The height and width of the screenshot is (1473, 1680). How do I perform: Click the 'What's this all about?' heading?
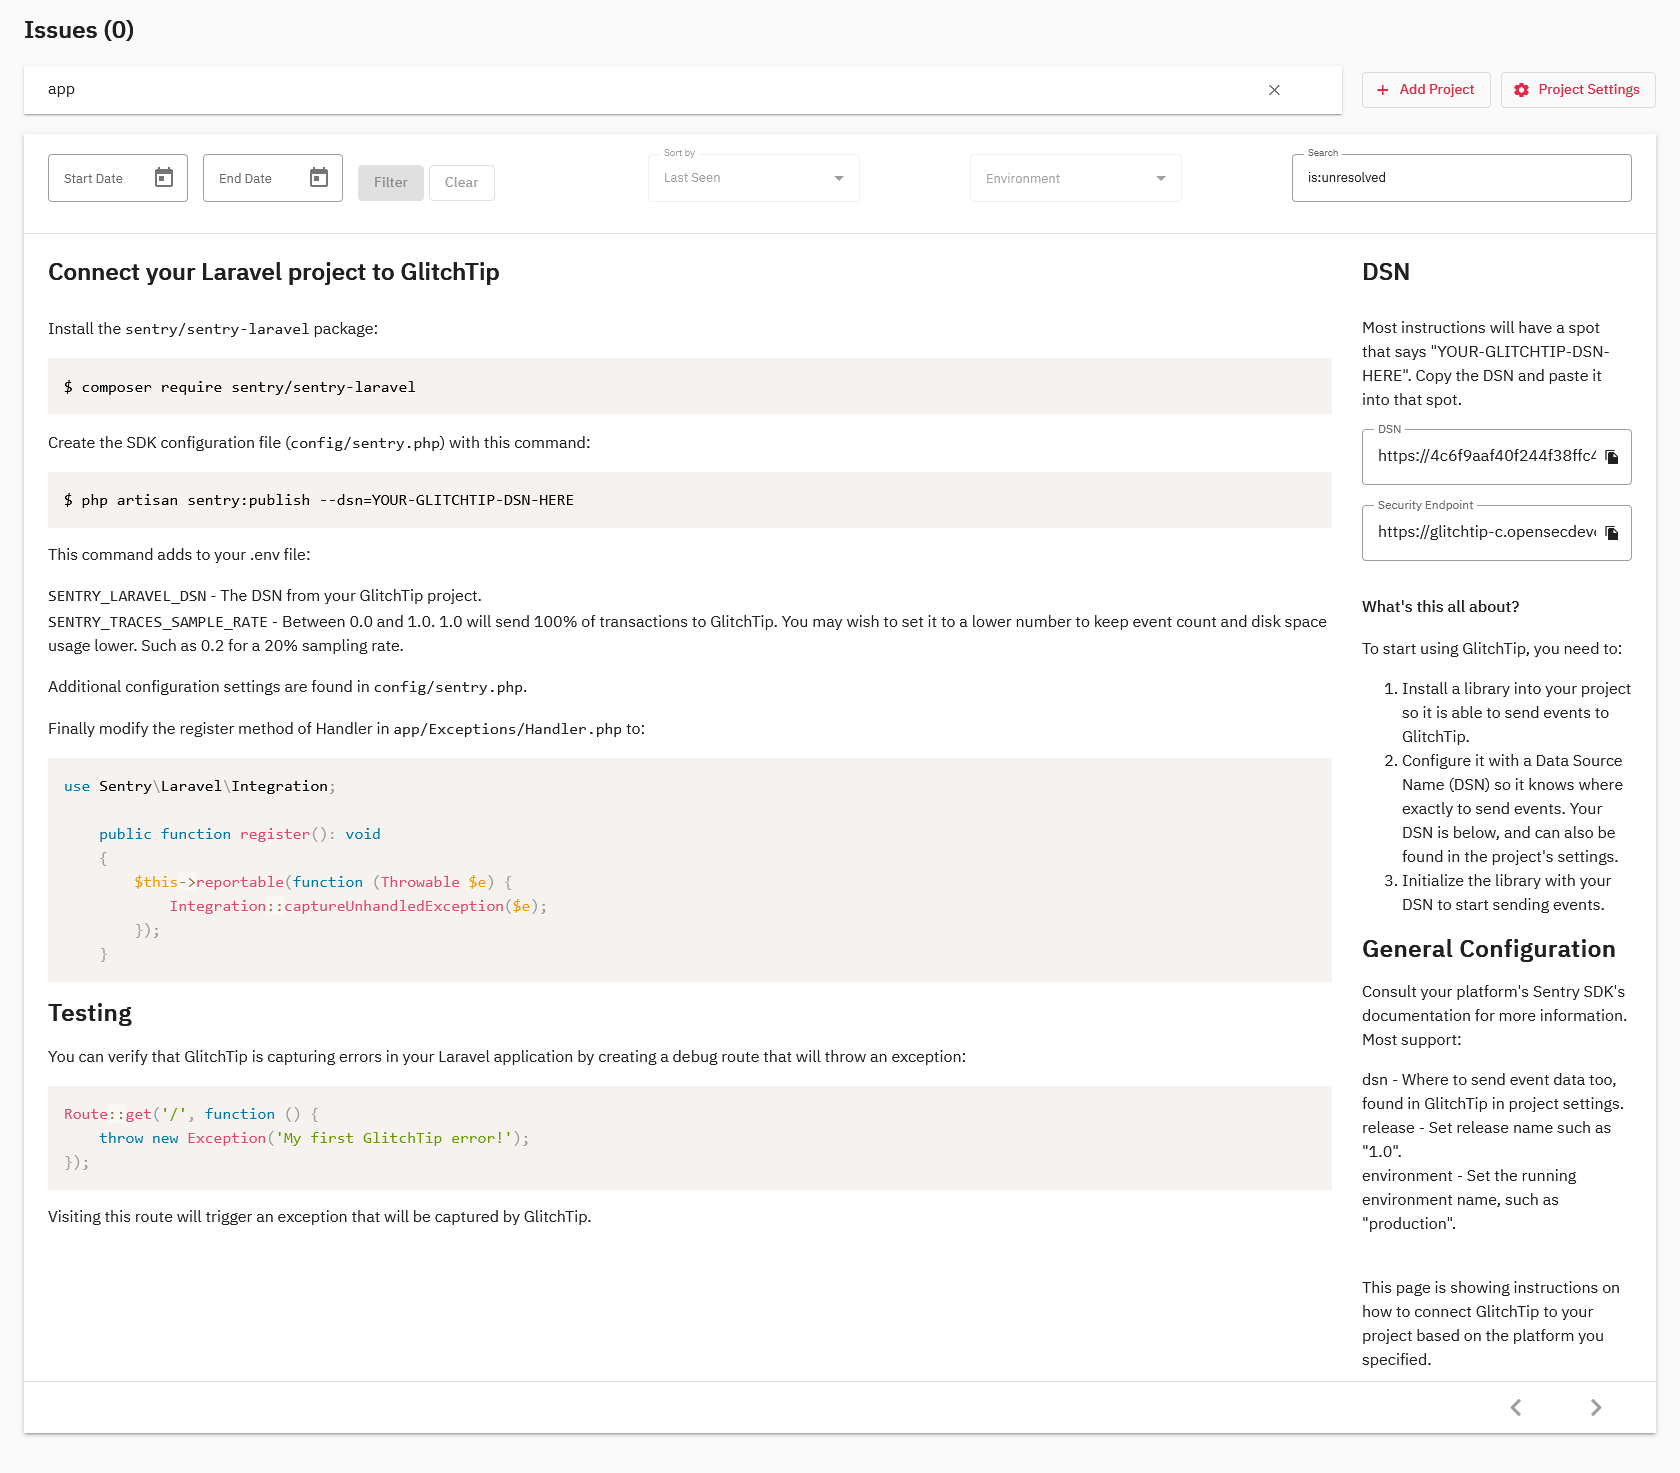(x=1440, y=607)
